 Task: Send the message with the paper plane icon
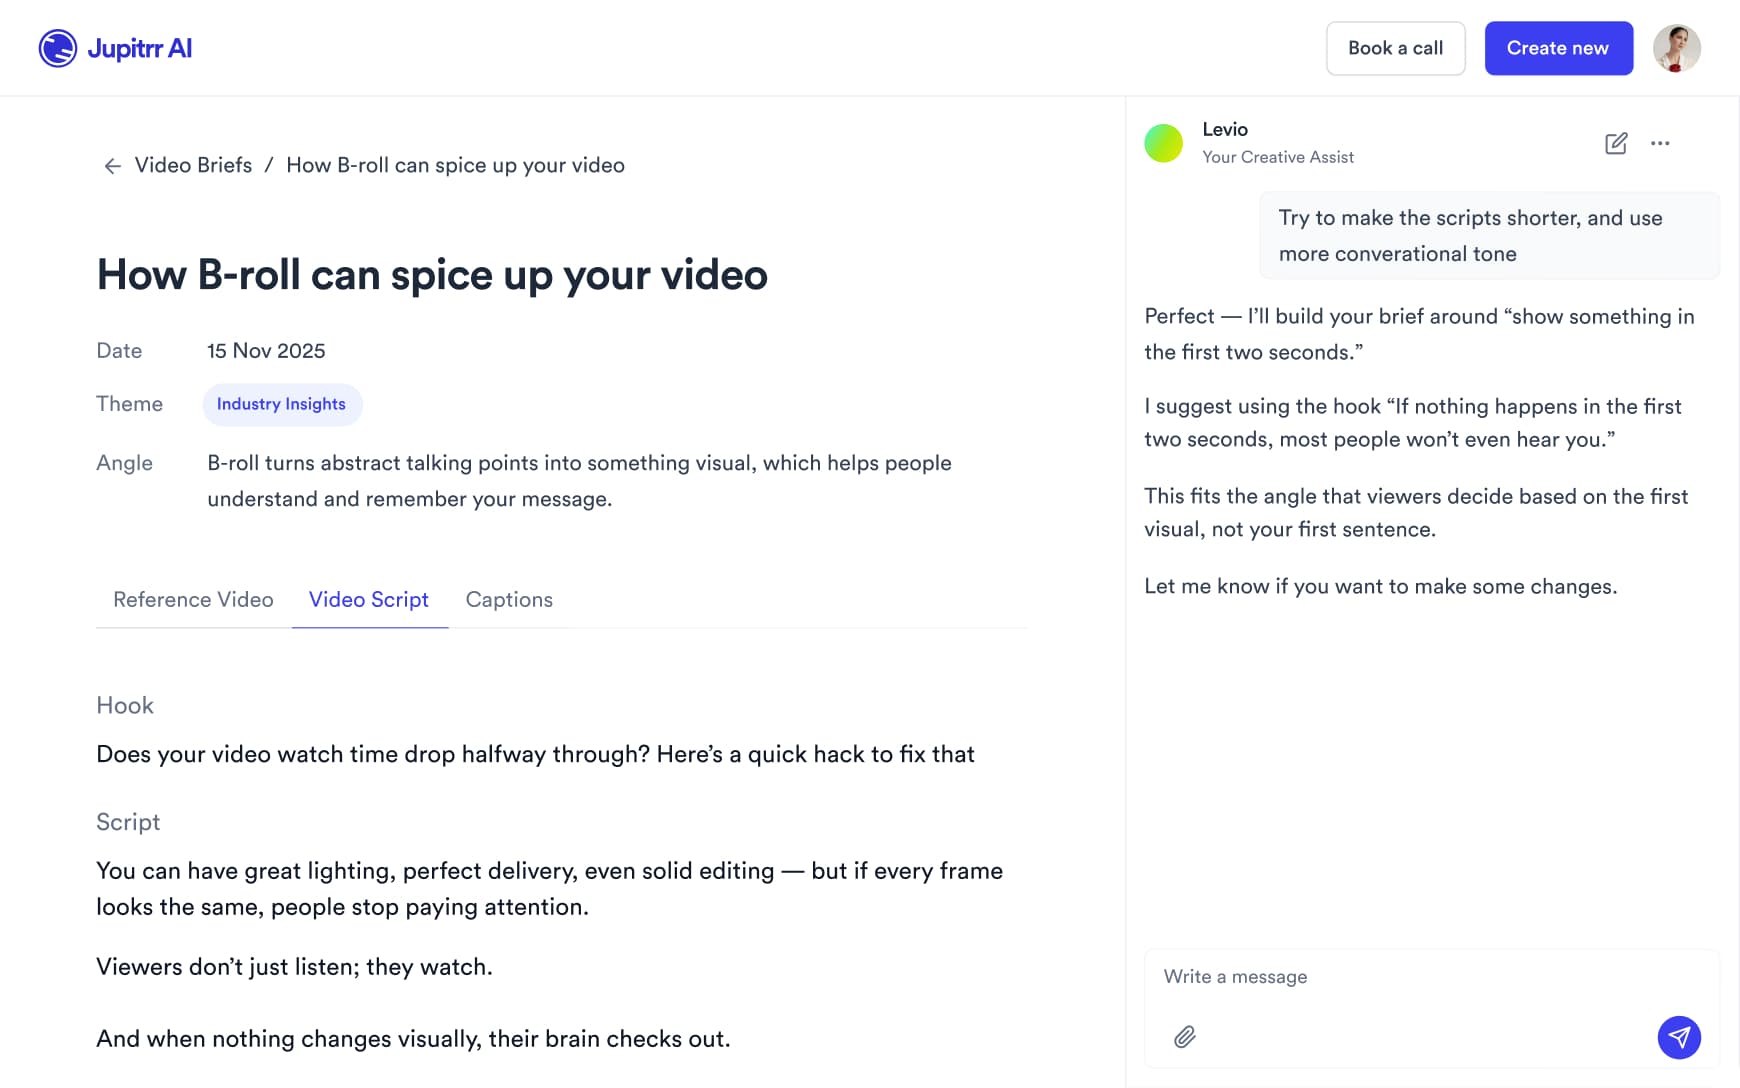1679,1038
